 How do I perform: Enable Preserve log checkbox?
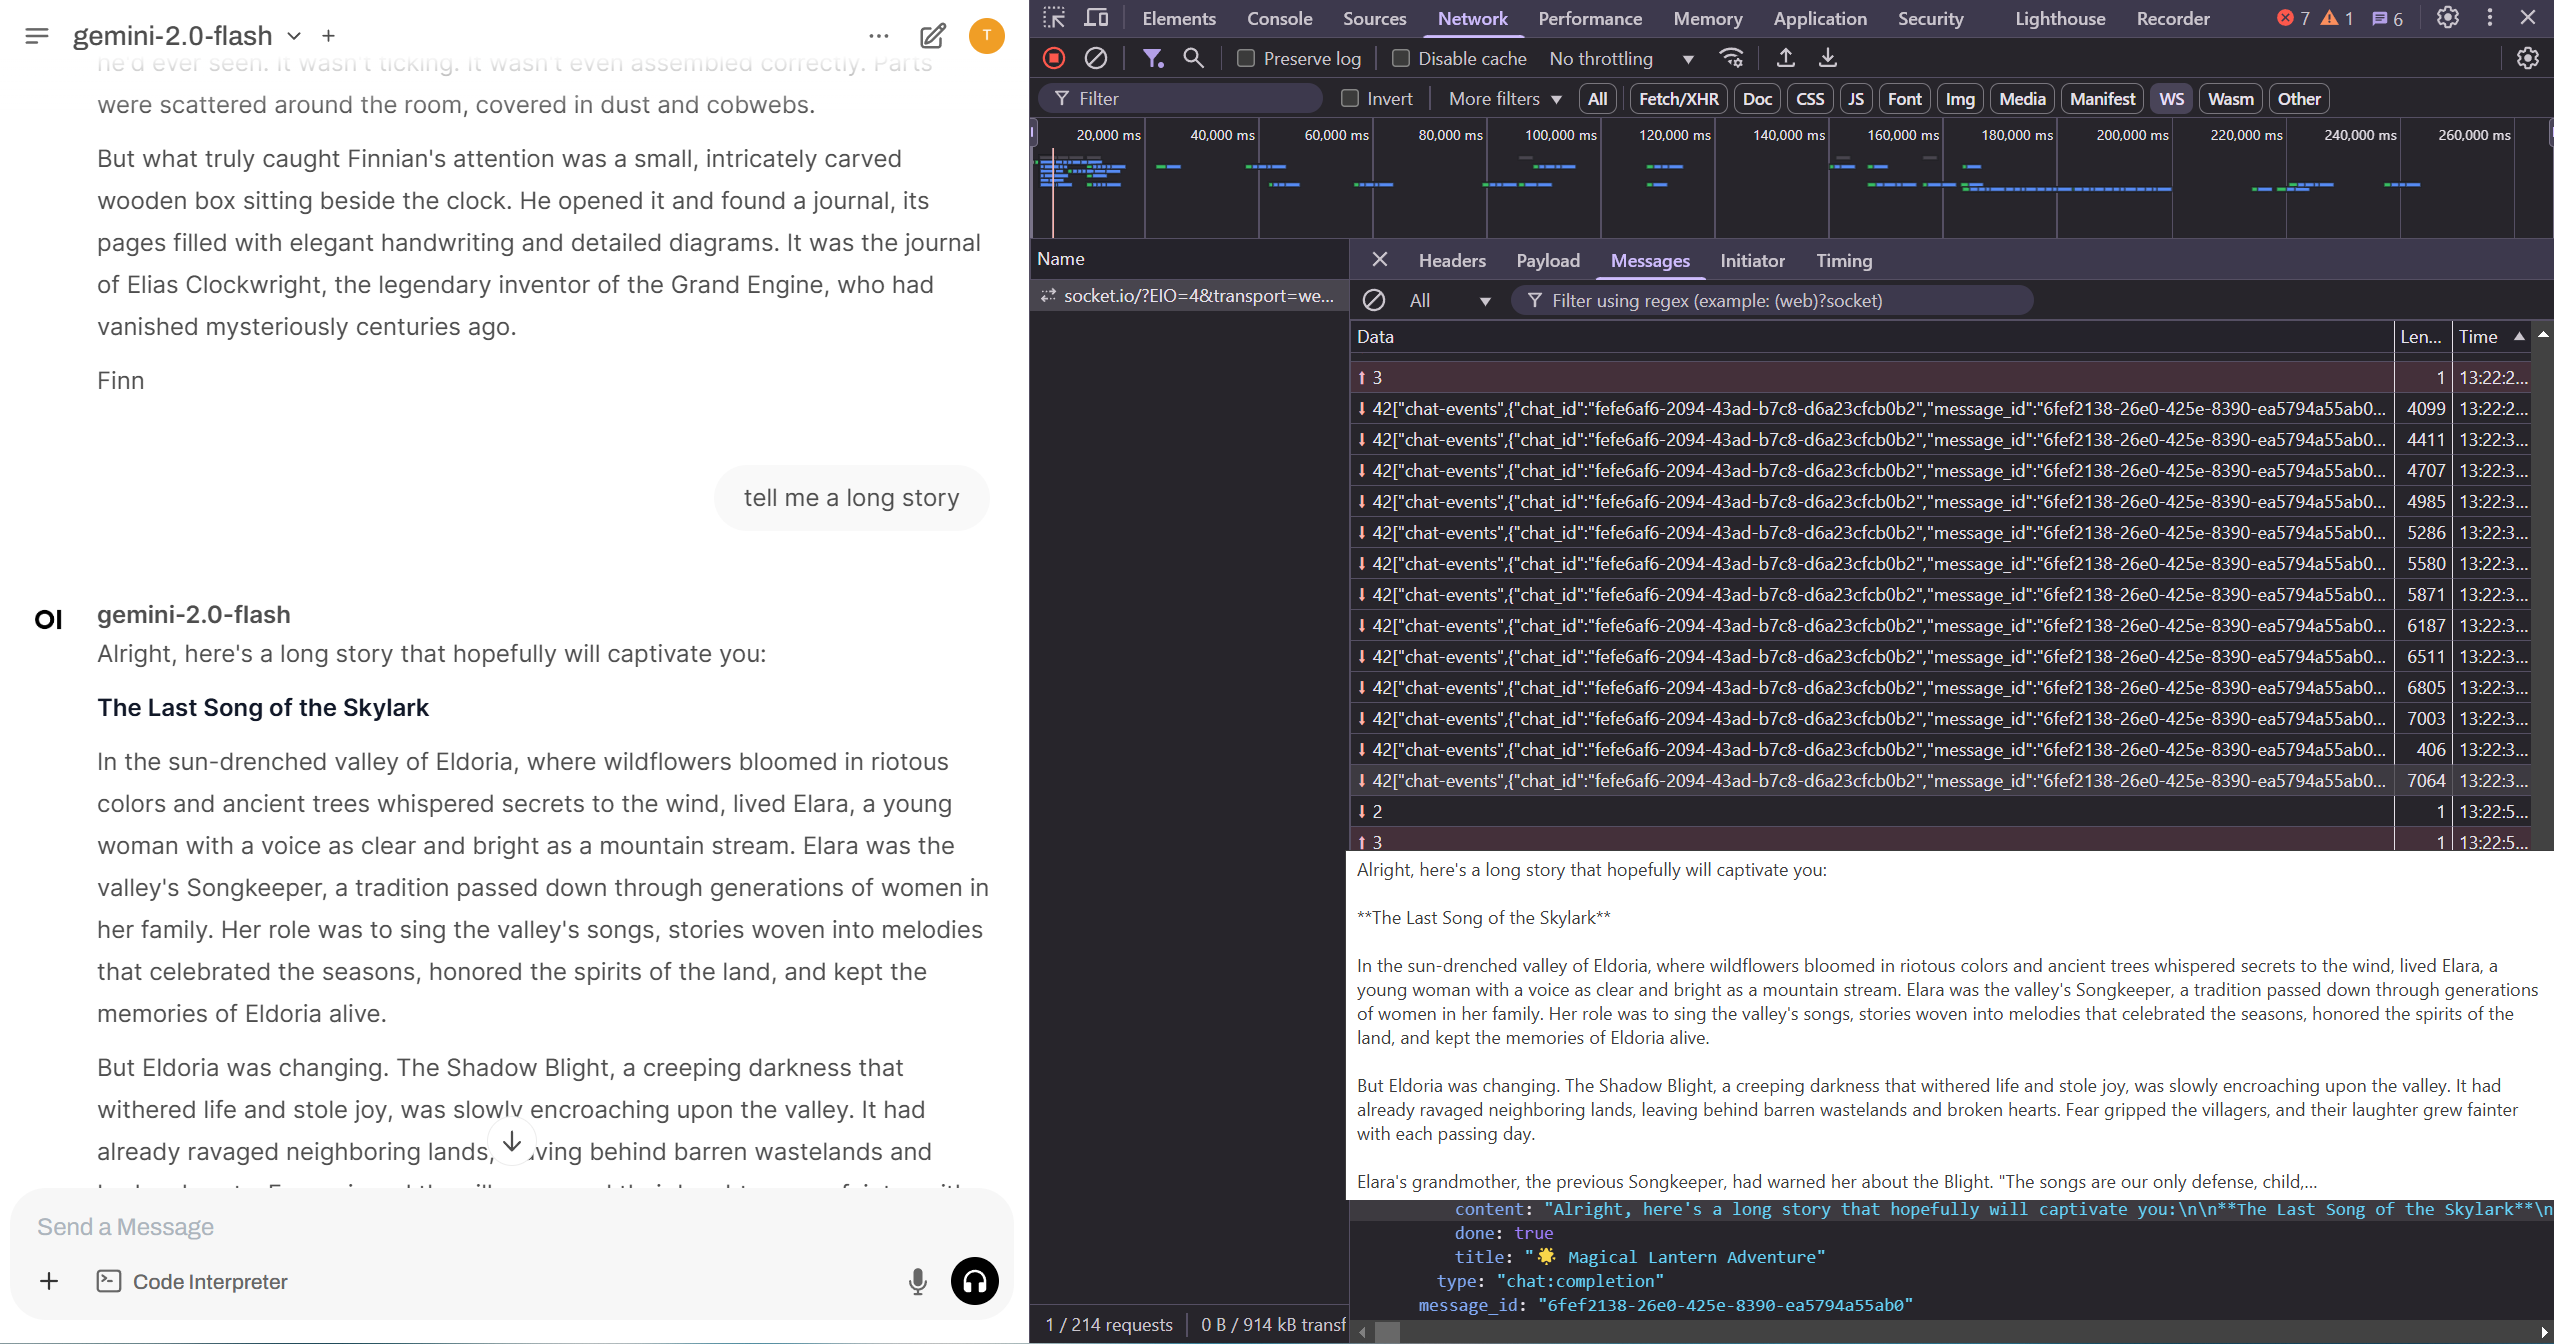(x=1246, y=58)
